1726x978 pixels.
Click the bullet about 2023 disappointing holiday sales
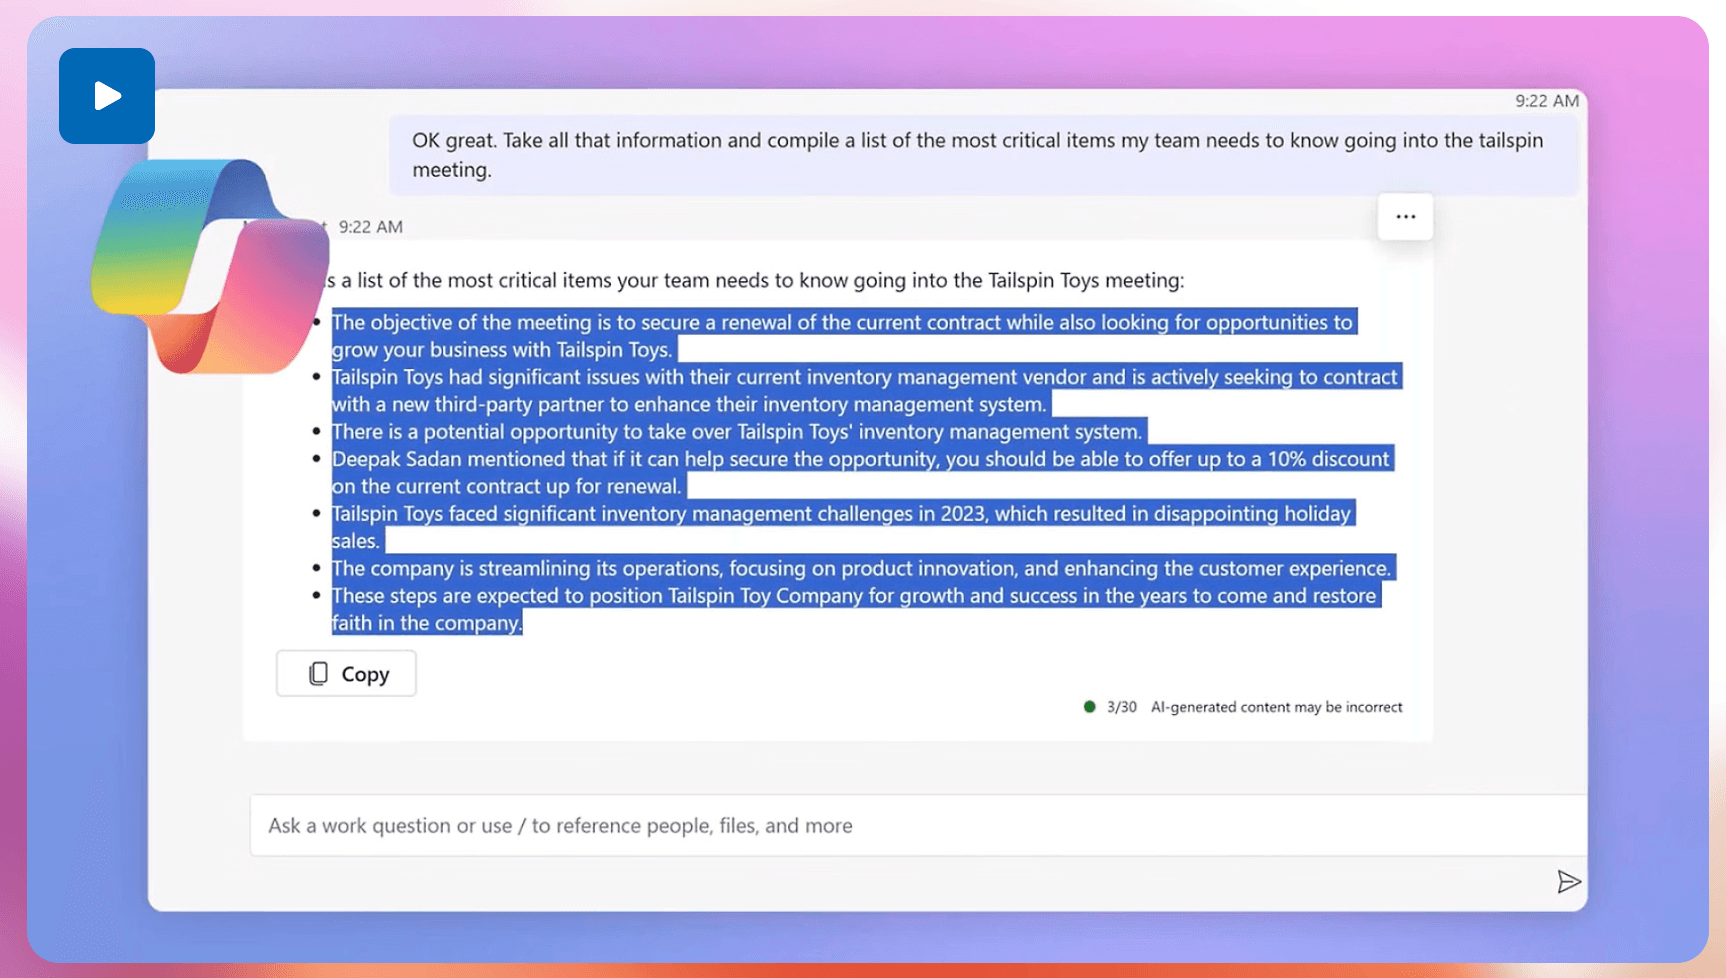click(x=843, y=527)
